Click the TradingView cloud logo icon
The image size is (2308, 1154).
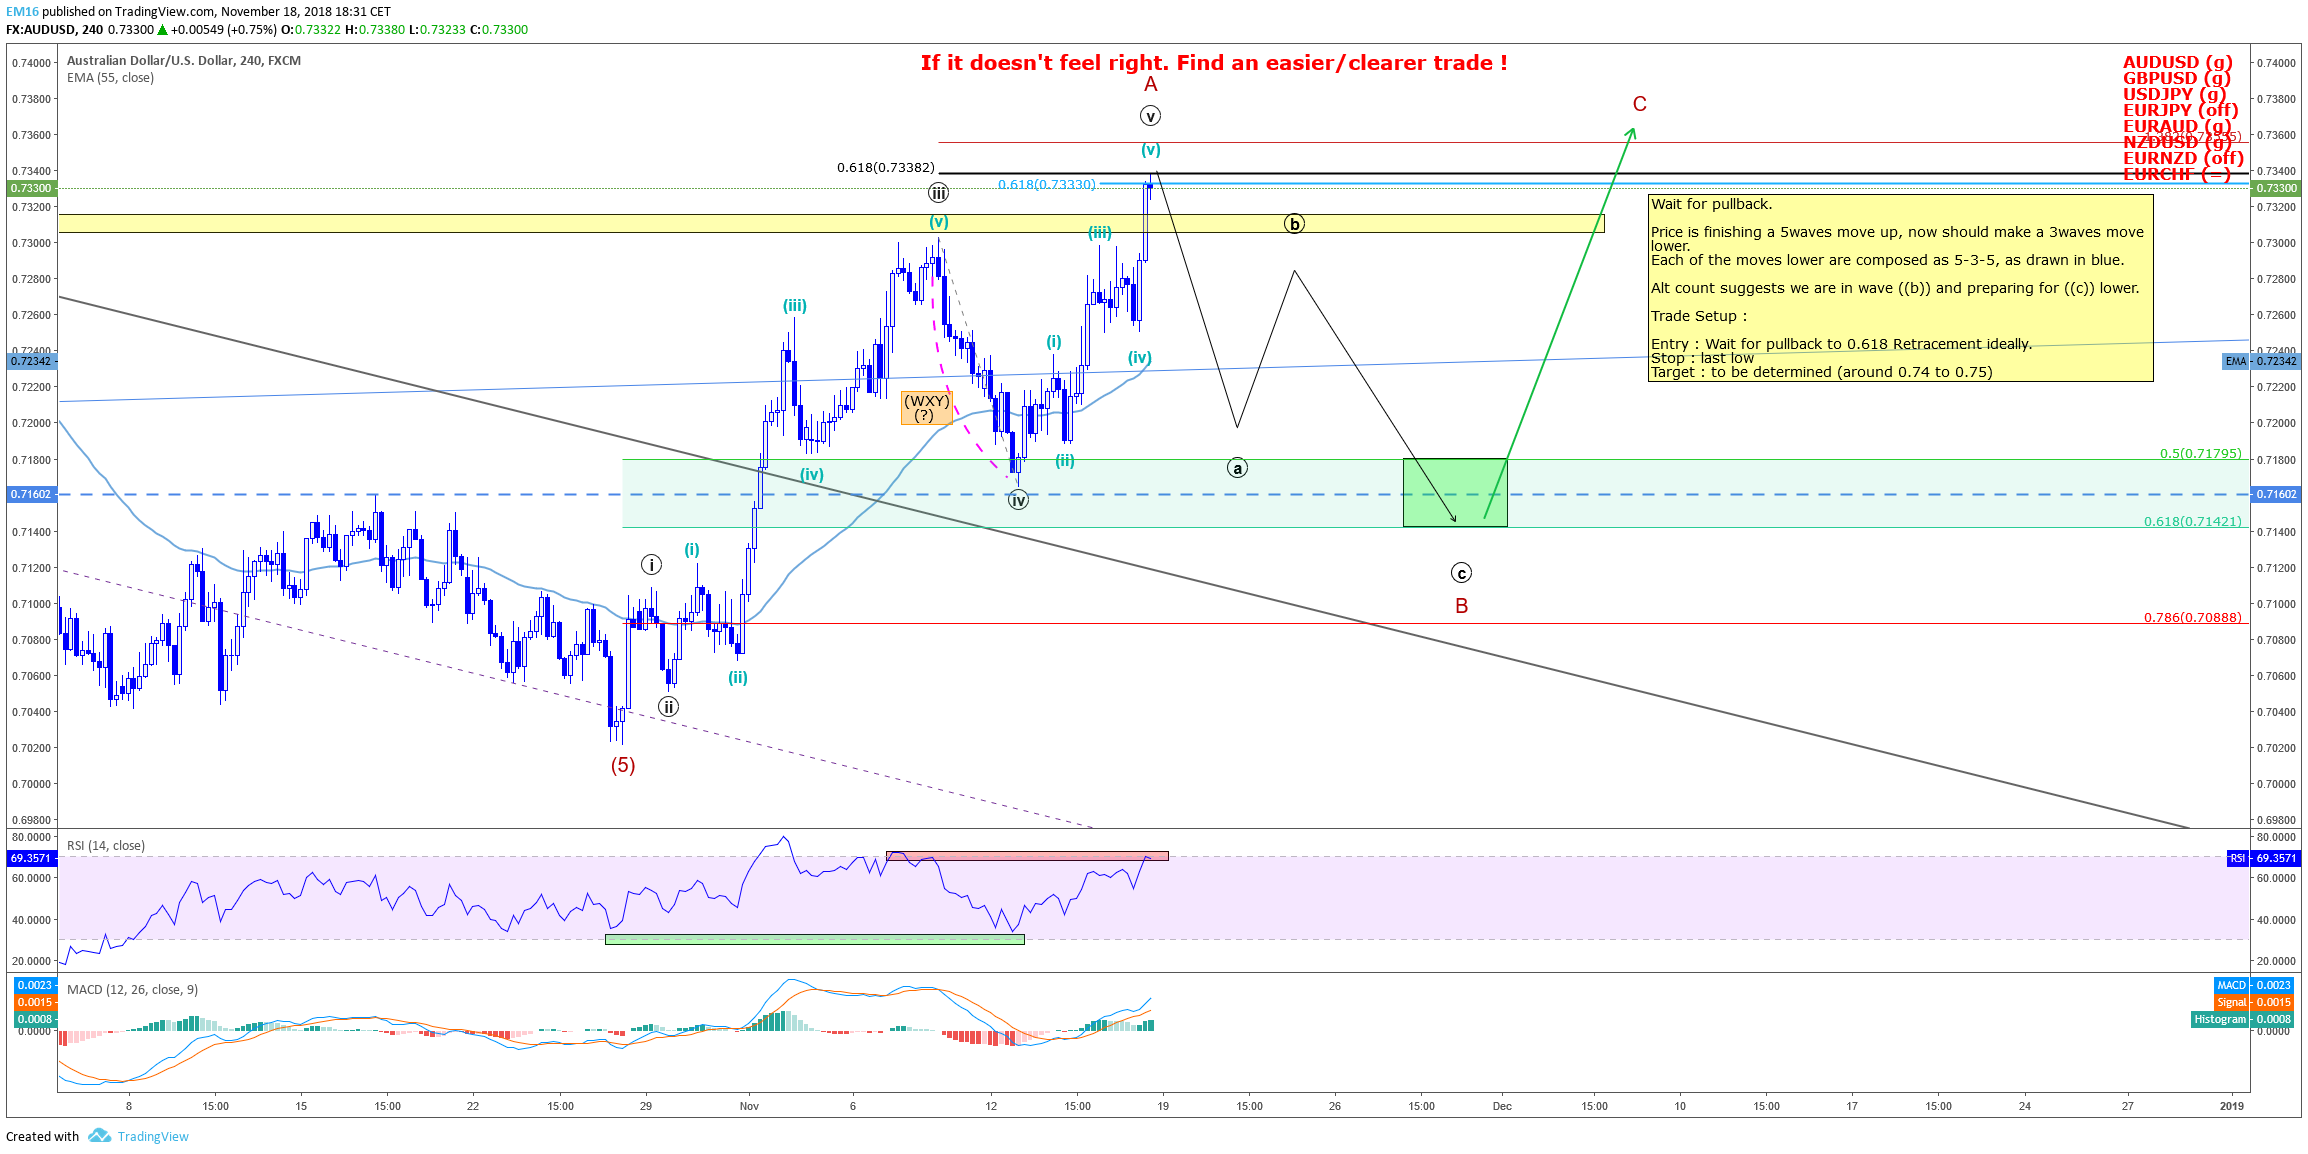point(99,1135)
